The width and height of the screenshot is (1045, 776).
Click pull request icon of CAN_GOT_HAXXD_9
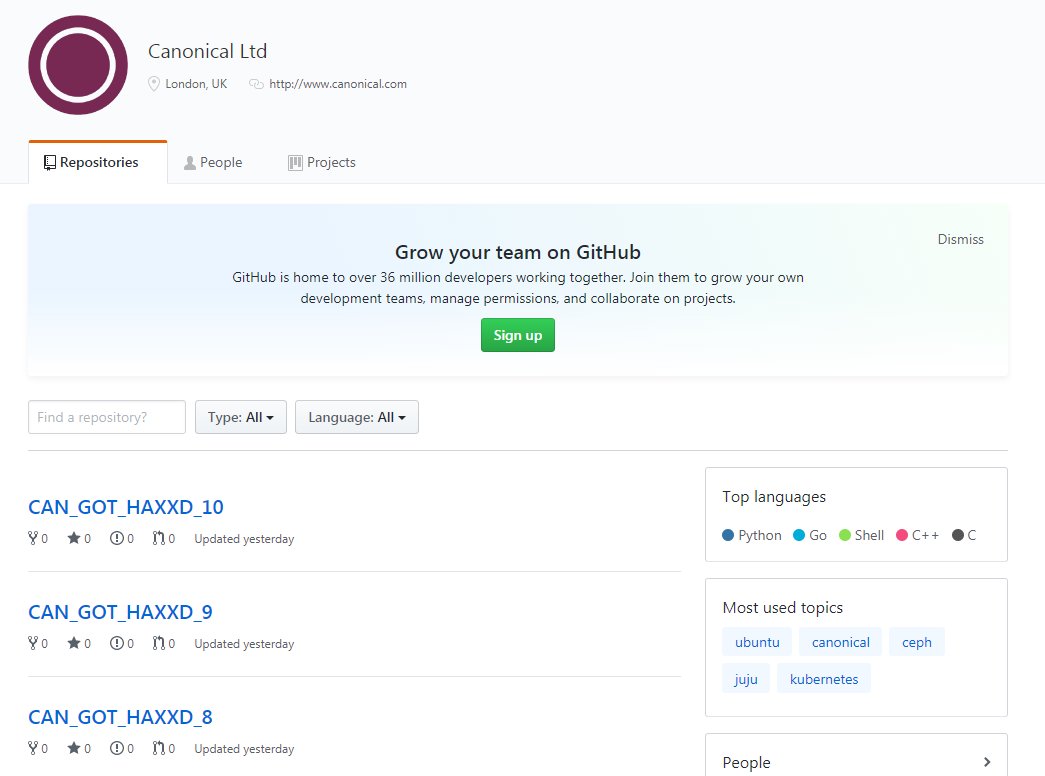coord(159,643)
